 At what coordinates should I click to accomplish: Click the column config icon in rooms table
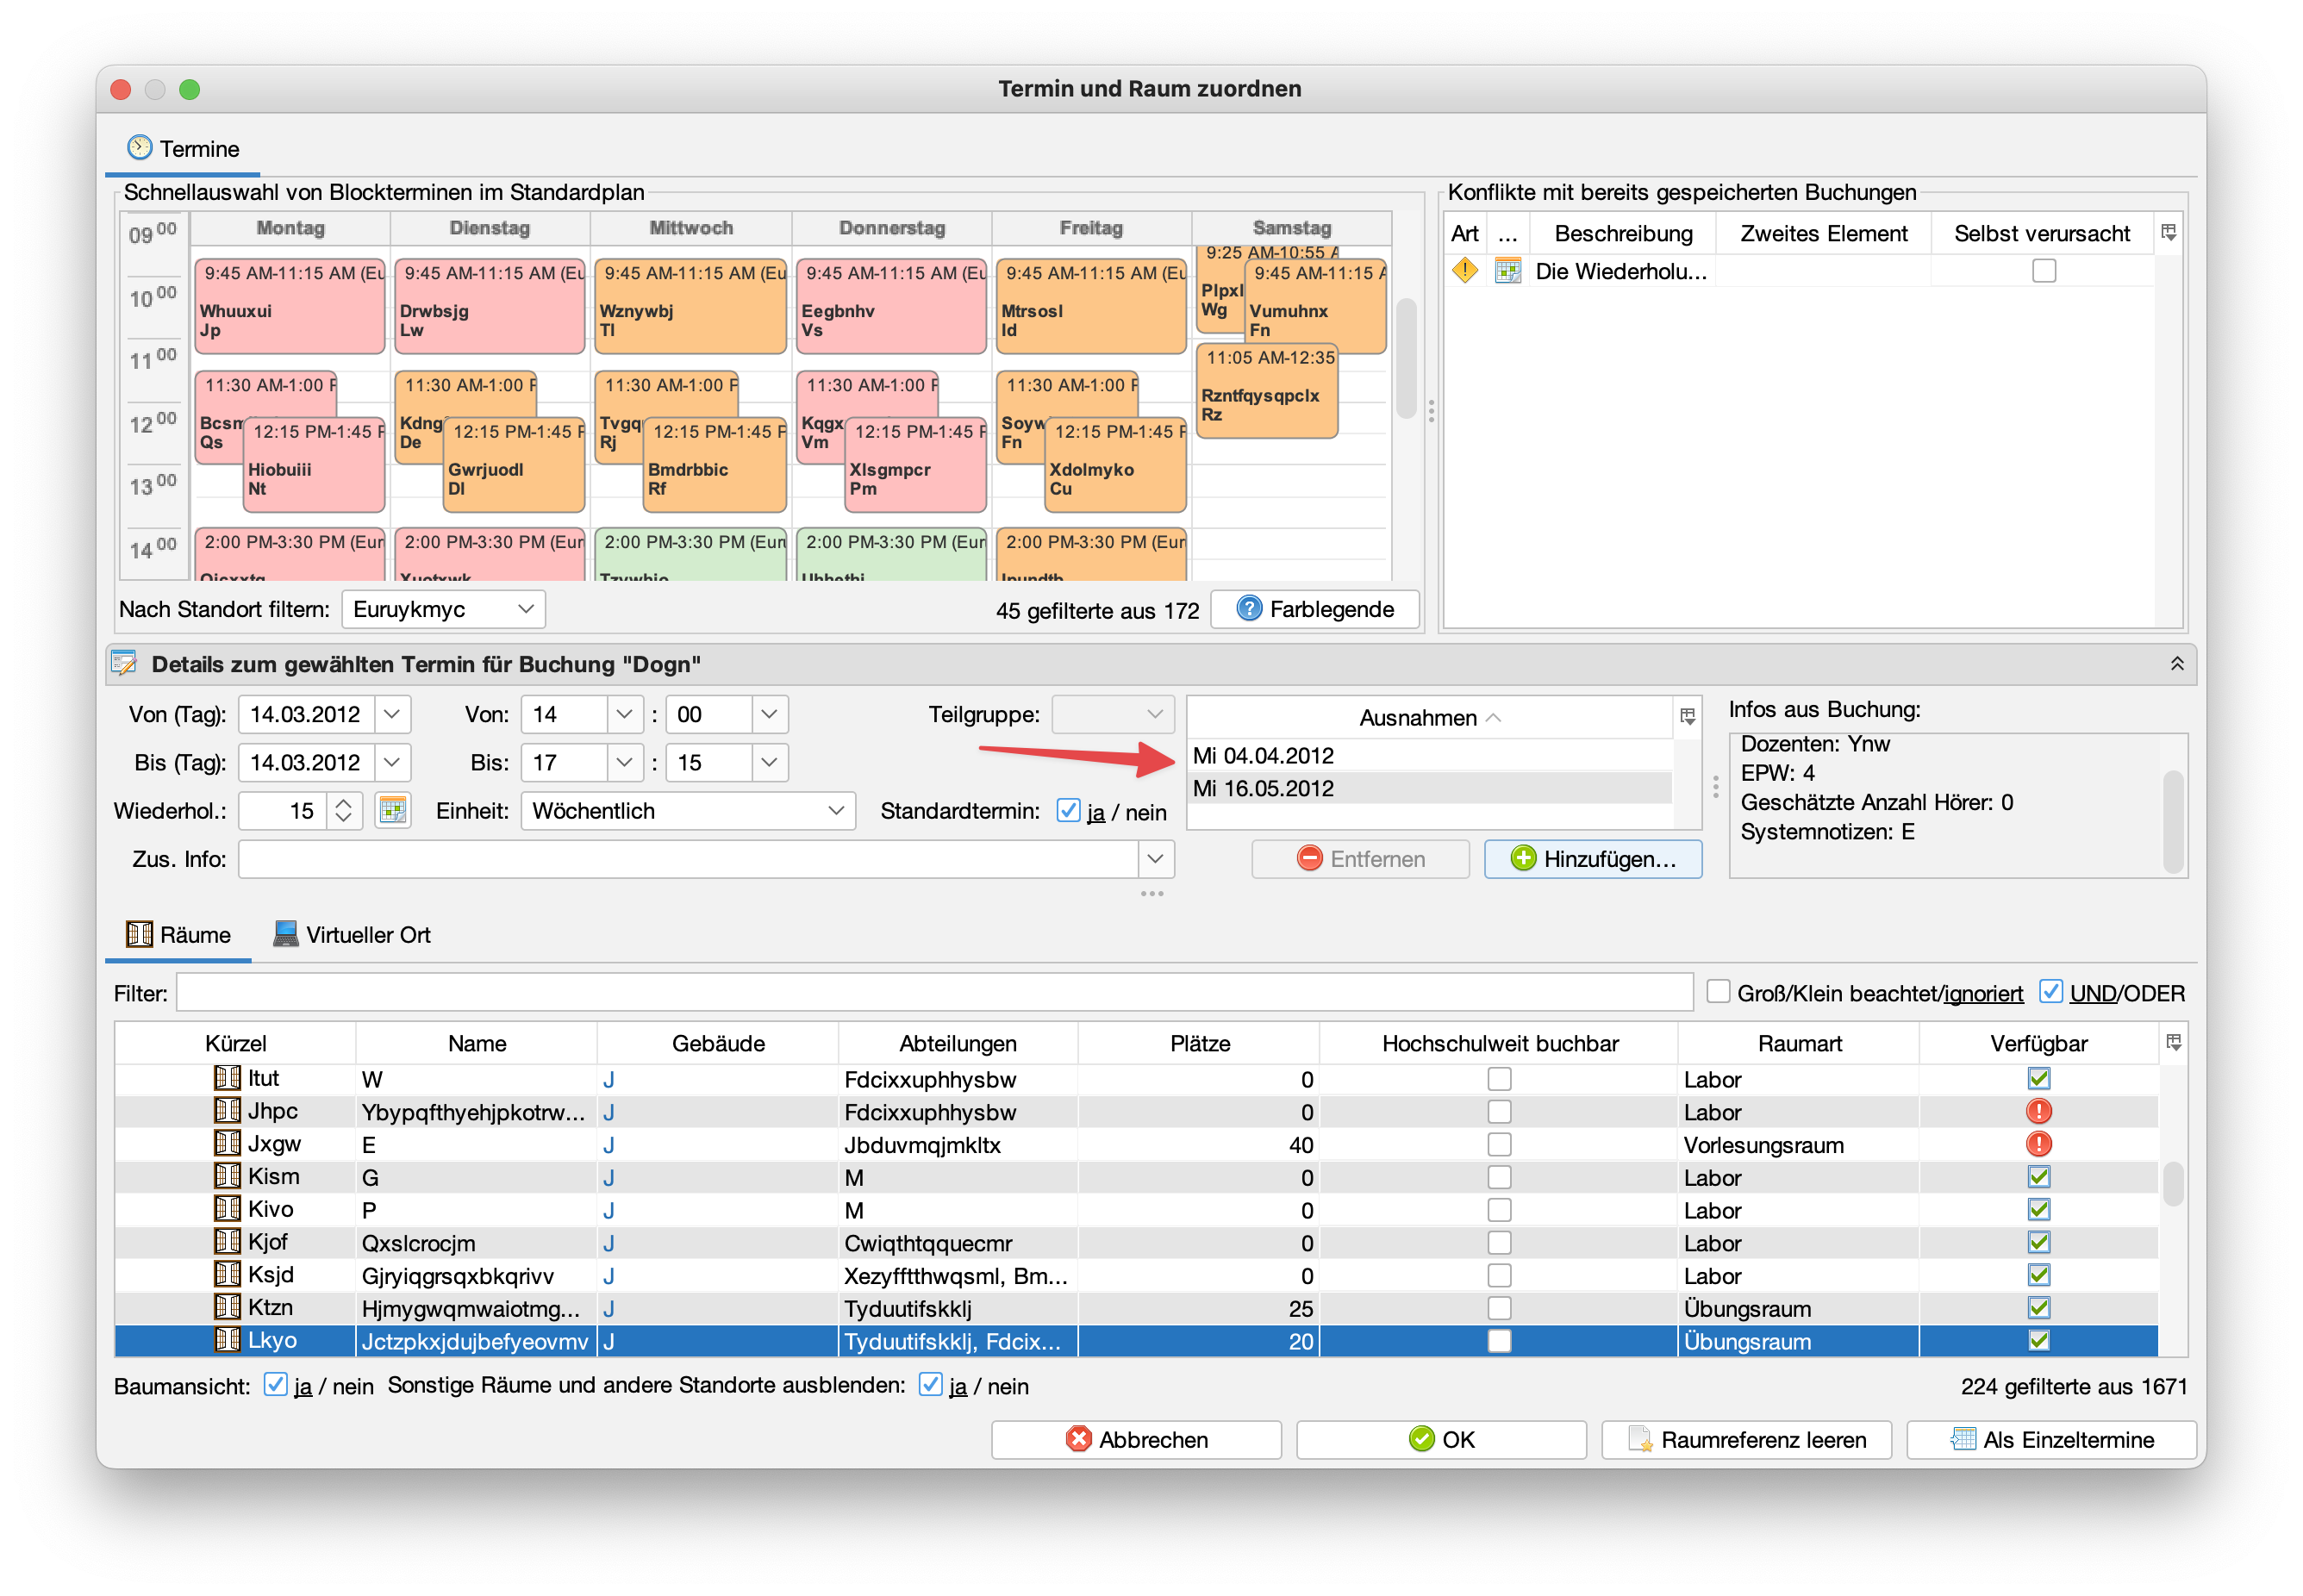coord(2173,1042)
